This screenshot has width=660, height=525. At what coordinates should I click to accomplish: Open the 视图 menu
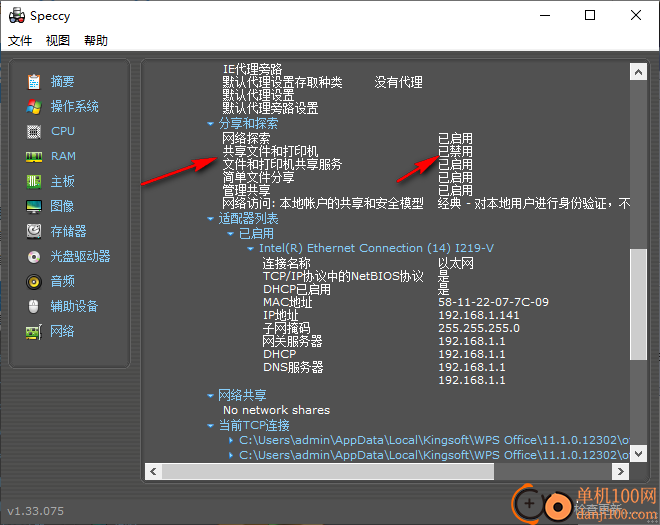pos(58,41)
